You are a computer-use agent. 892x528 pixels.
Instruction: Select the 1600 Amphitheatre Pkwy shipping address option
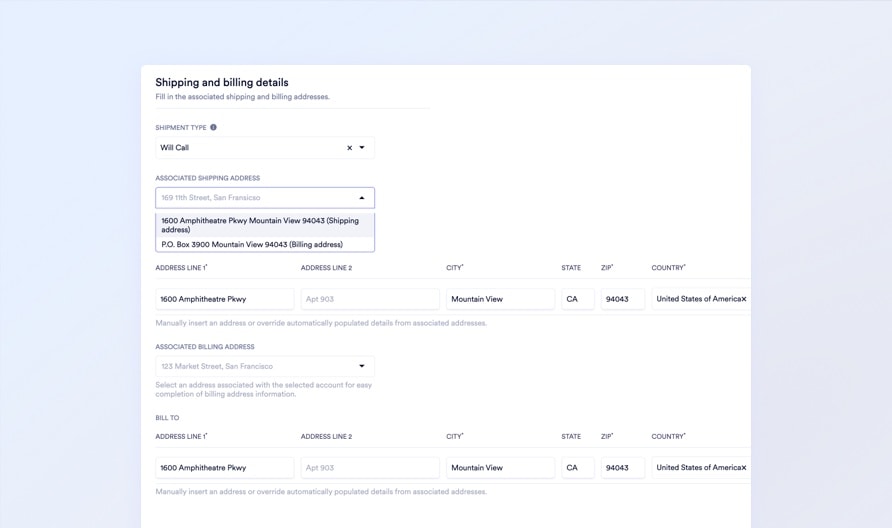[x=265, y=225]
